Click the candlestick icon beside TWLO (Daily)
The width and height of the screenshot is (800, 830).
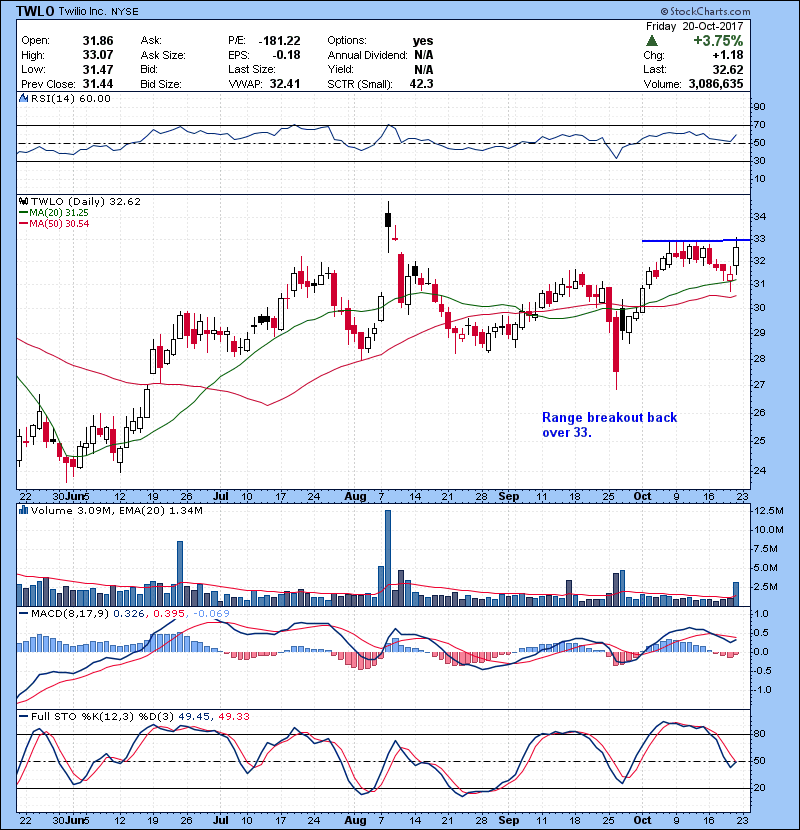pyautogui.click(x=23, y=202)
